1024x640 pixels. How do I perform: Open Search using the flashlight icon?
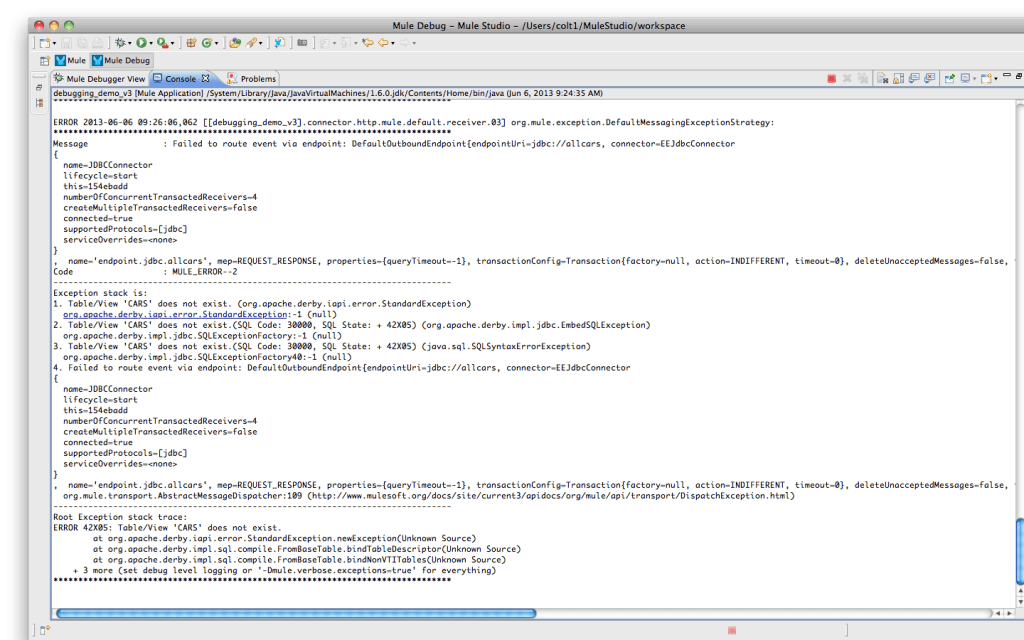[252, 43]
